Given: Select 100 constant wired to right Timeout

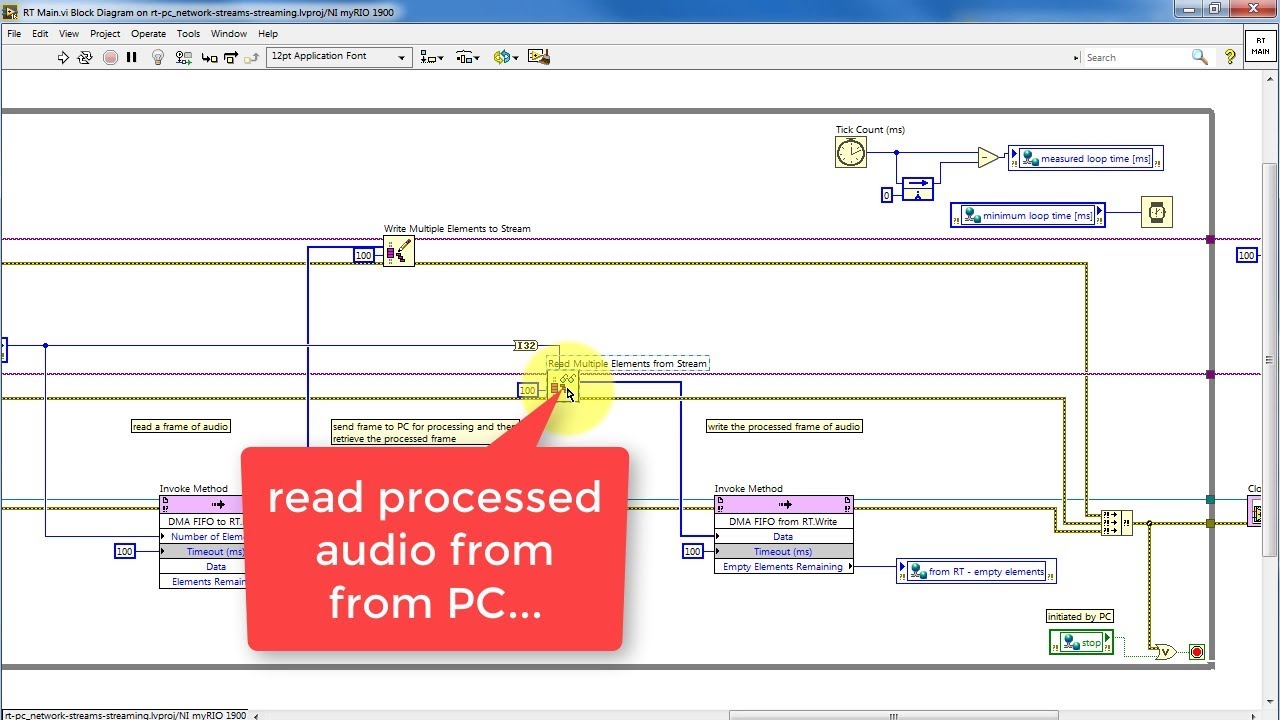Looking at the screenshot, I should 693,551.
